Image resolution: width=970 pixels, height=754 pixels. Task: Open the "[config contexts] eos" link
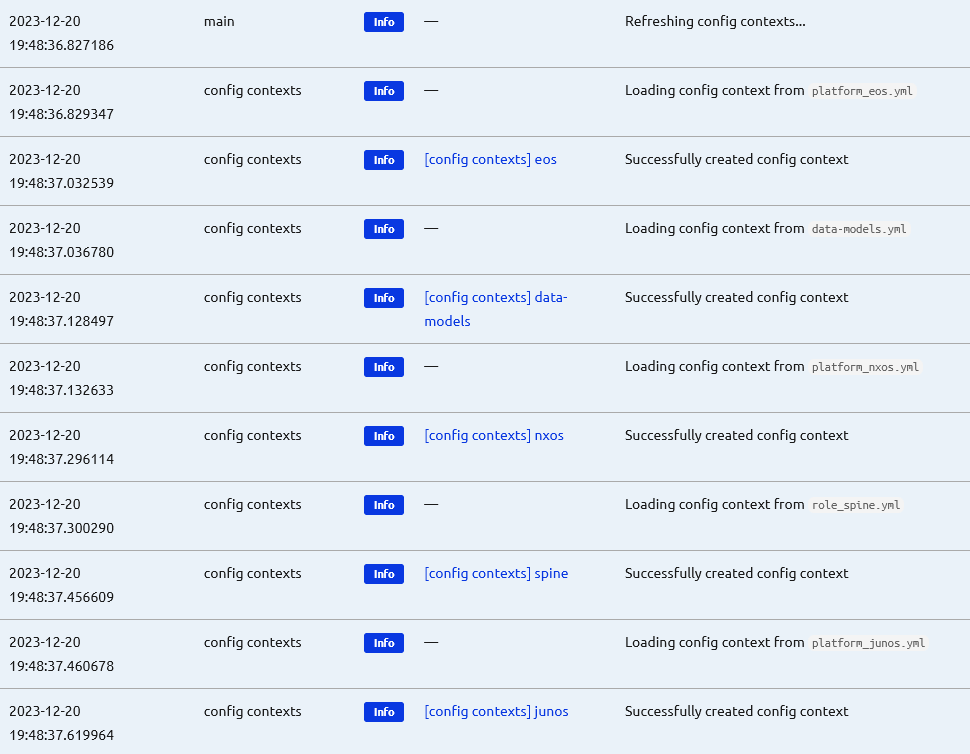(x=490, y=159)
